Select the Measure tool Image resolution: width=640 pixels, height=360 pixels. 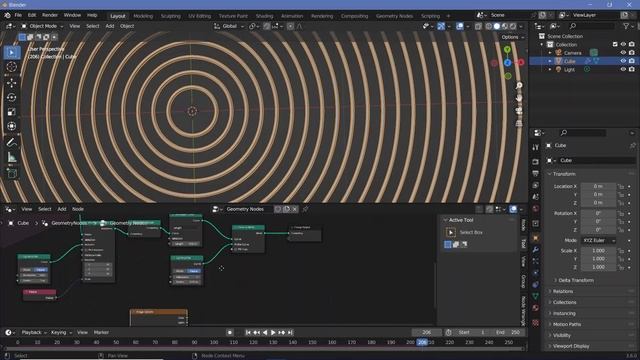tap(12, 157)
